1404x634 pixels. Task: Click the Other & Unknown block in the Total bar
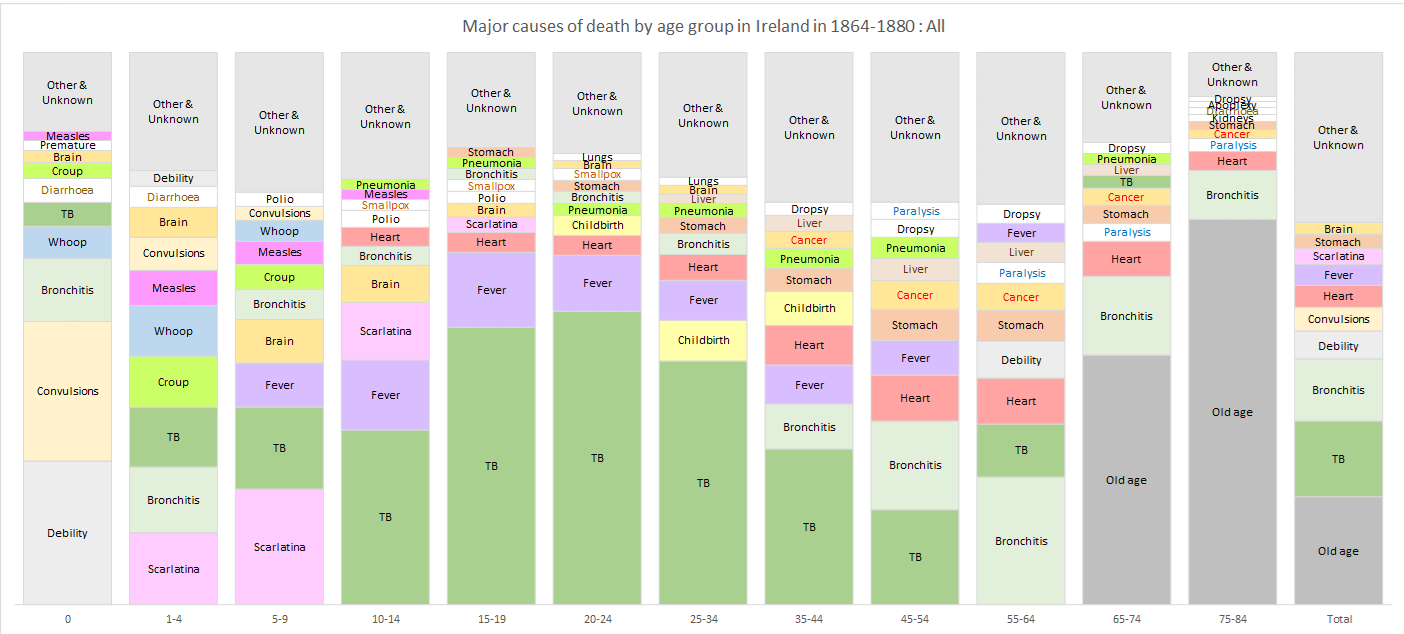1338,137
